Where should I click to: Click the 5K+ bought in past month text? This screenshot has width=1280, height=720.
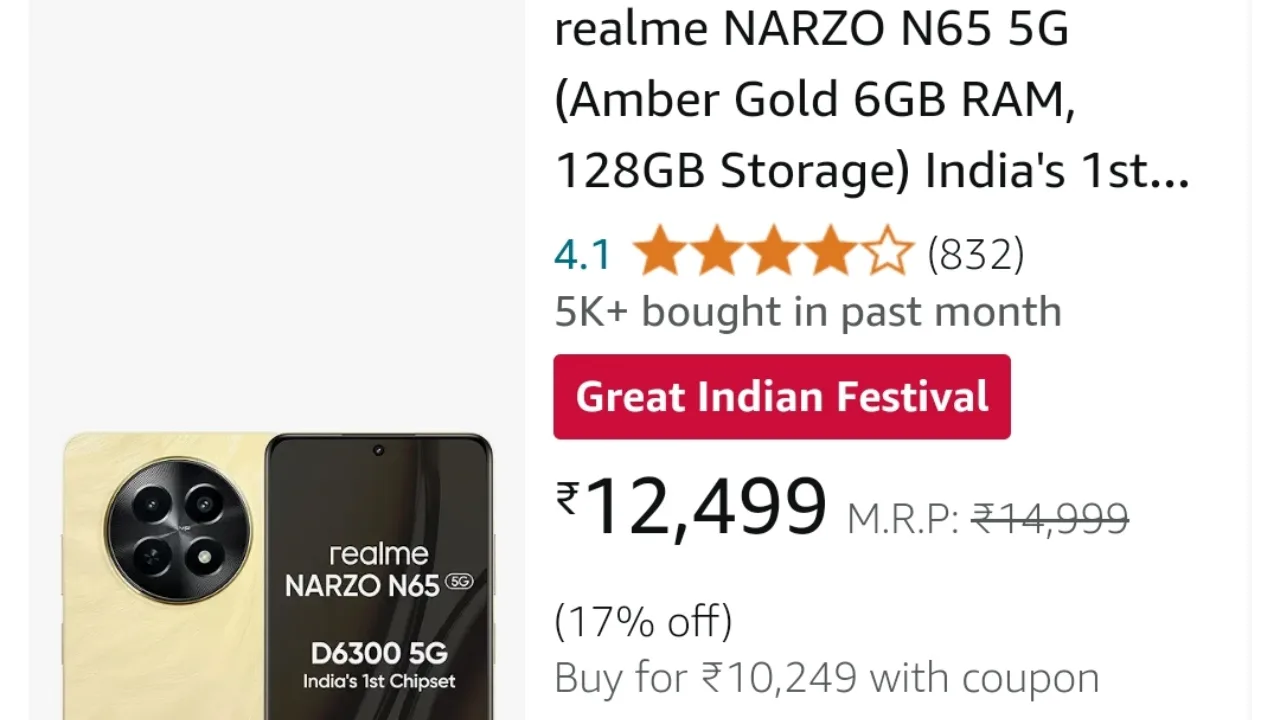pyautogui.click(x=808, y=311)
